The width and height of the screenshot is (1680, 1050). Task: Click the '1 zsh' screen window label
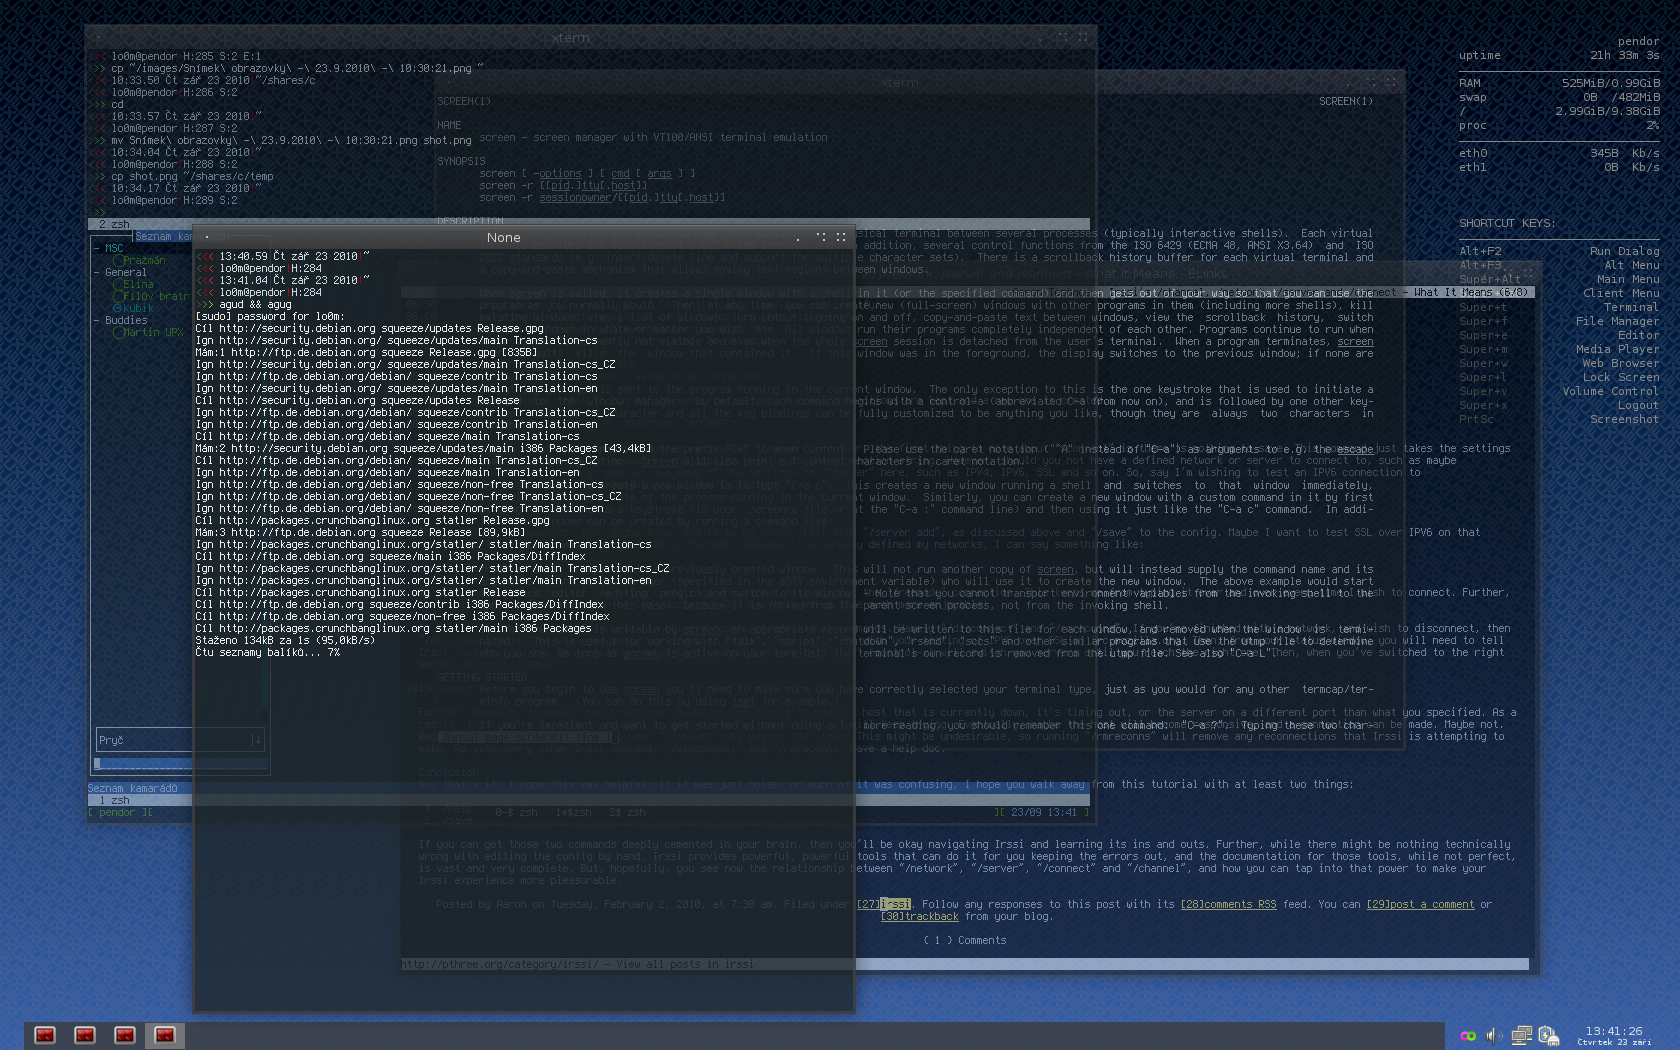coord(114,800)
